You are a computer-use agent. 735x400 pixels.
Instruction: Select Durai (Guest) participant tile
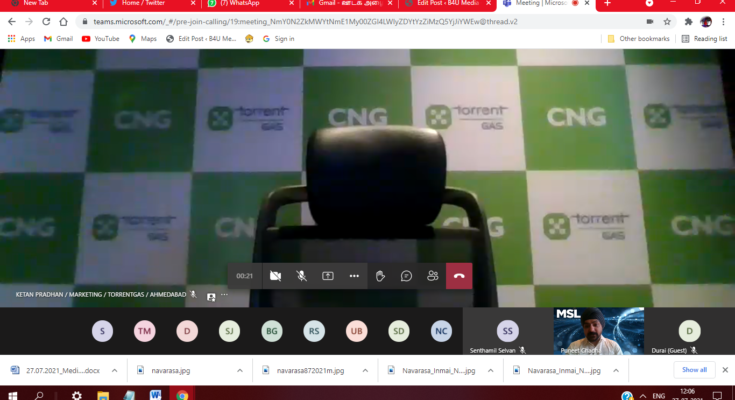690,331
